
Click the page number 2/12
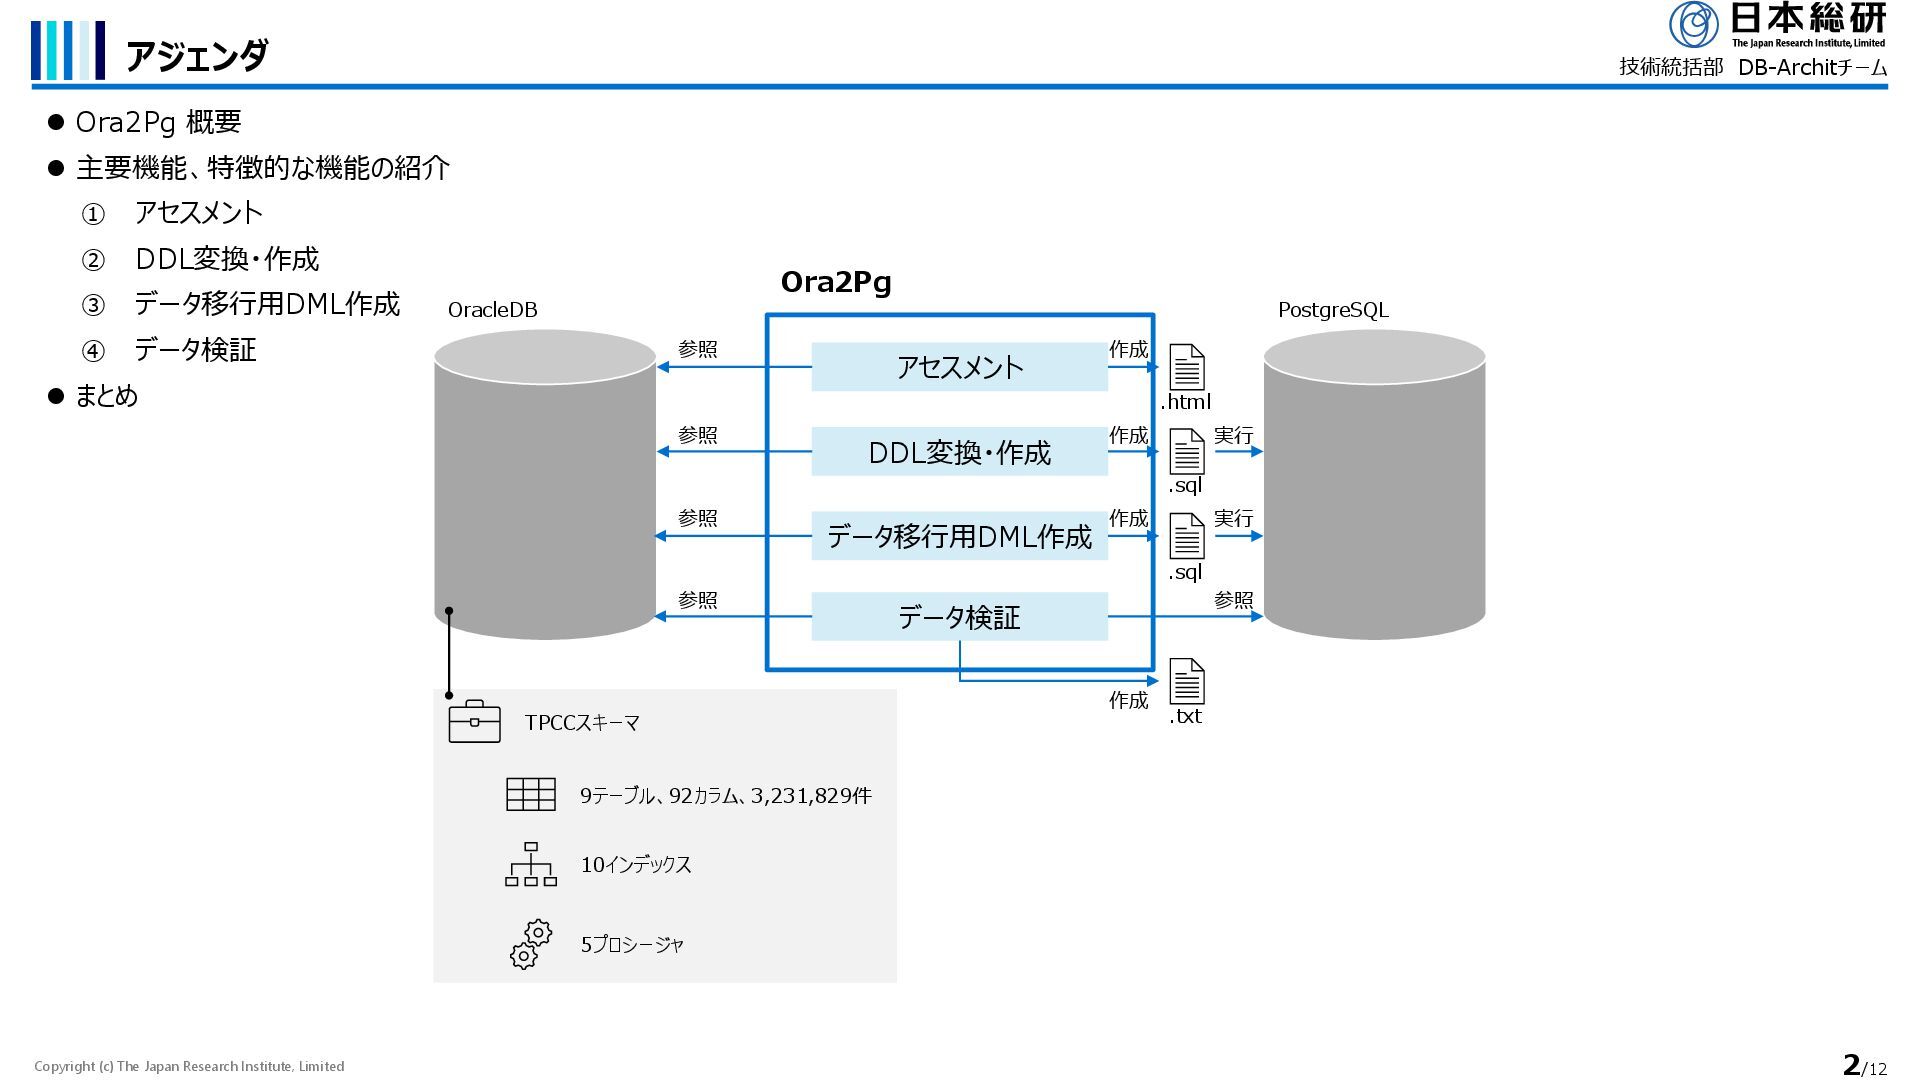pyautogui.click(x=1863, y=1066)
